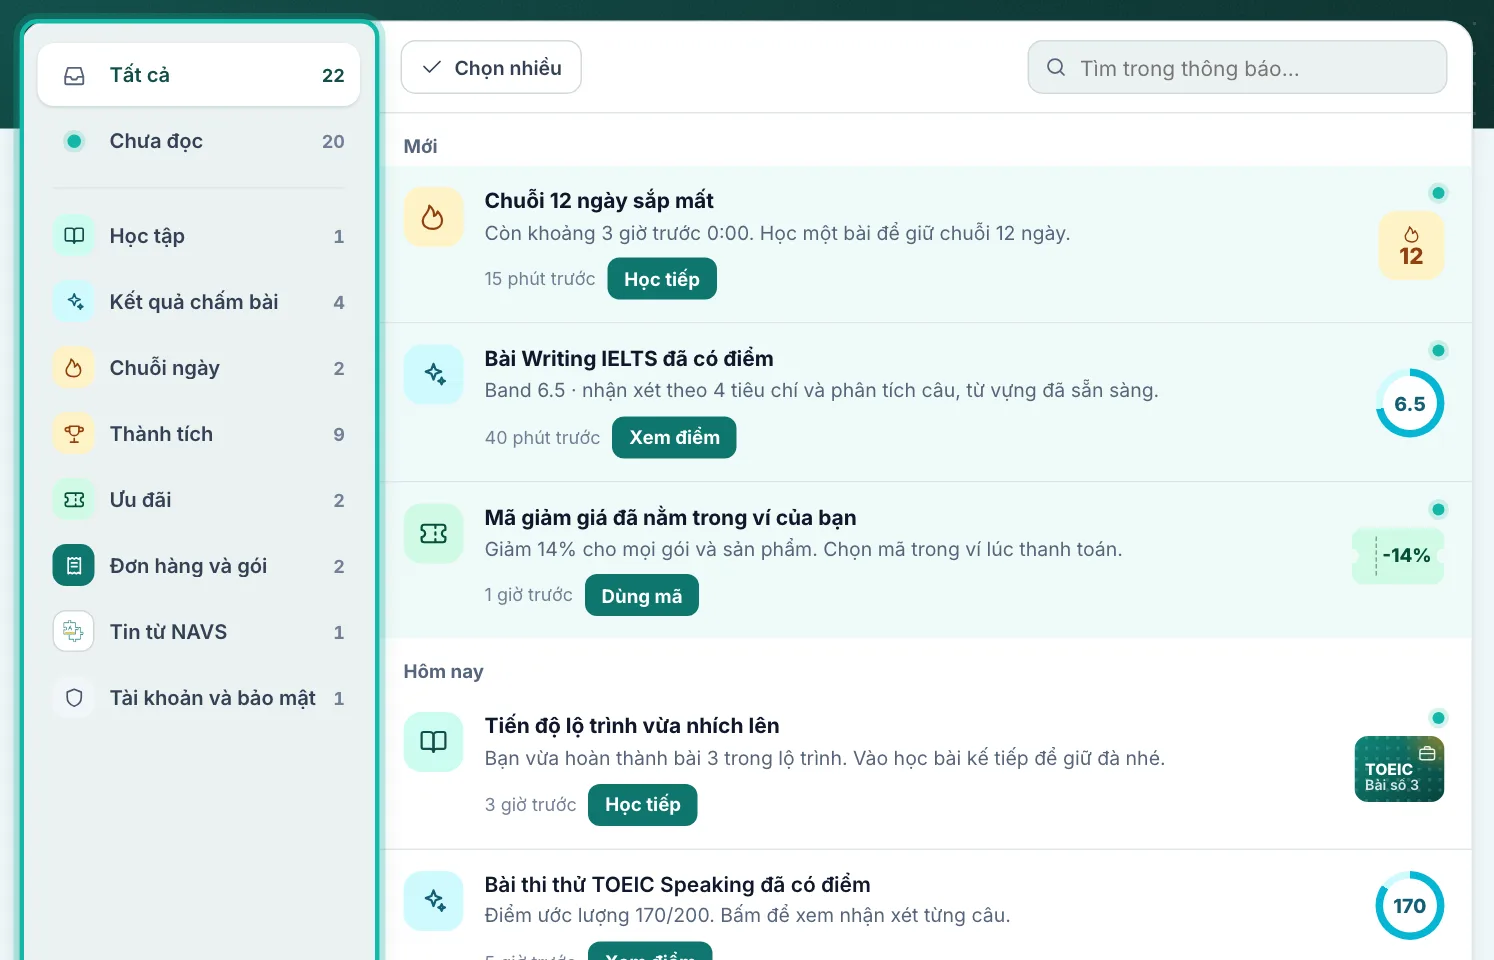Toggle unread dot on Chuỗi 12 ngày notification
Image resolution: width=1494 pixels, height=960 pixels.
pos(1438,193)
